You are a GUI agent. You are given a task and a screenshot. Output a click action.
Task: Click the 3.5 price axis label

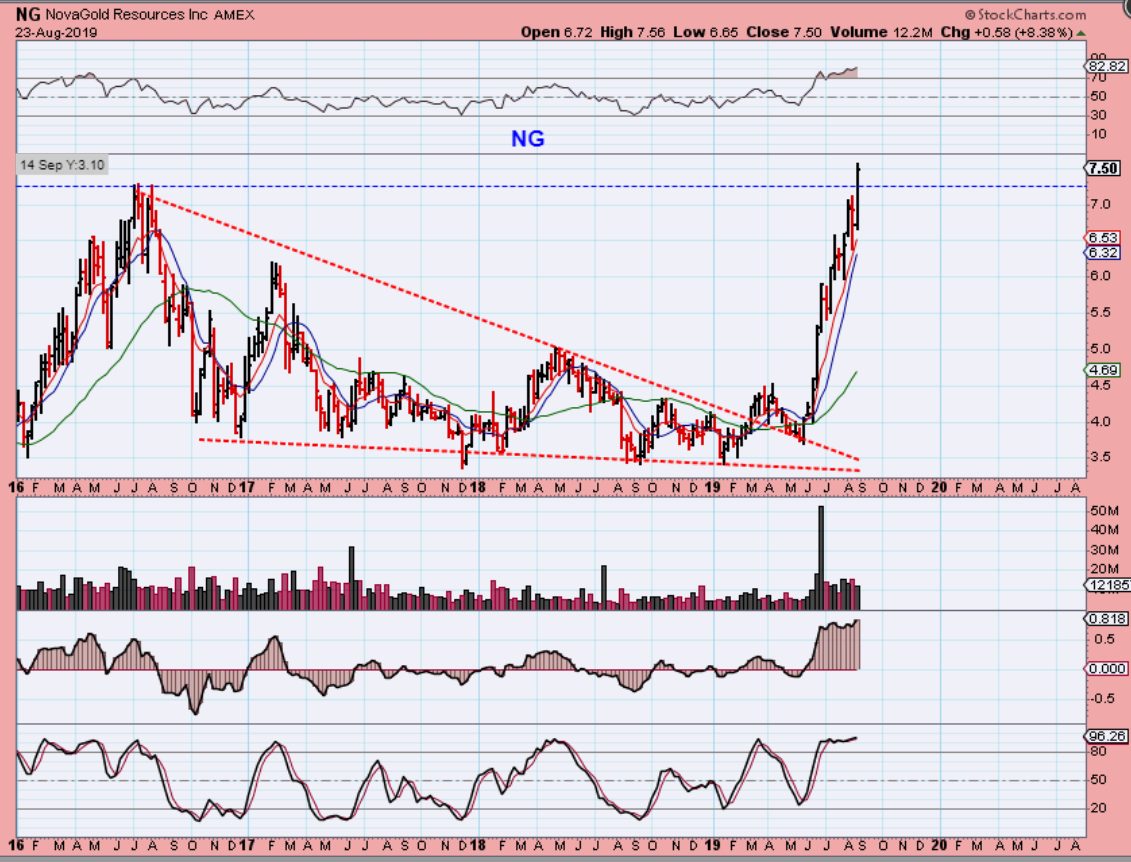coord(1101,457)
